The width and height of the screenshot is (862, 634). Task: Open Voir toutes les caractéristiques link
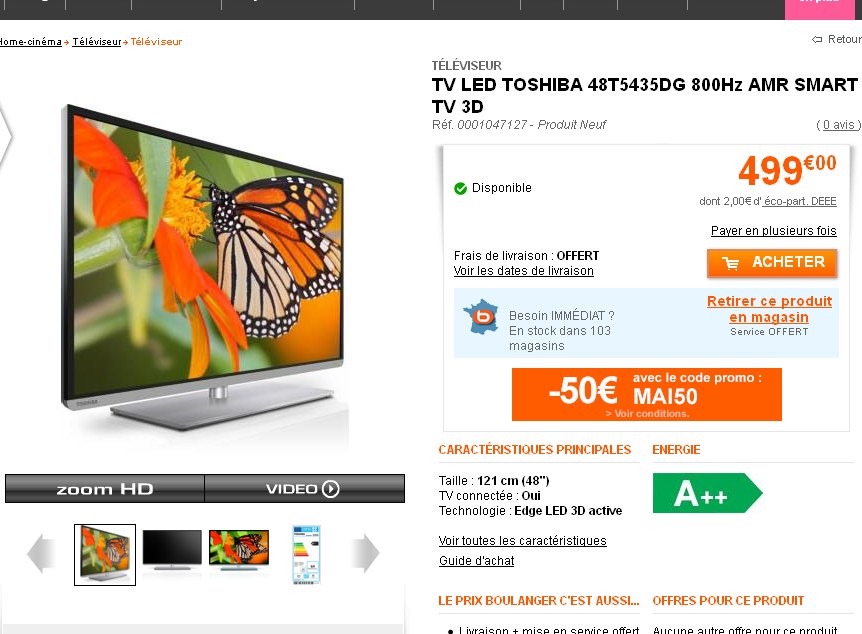tap(522, 541)
